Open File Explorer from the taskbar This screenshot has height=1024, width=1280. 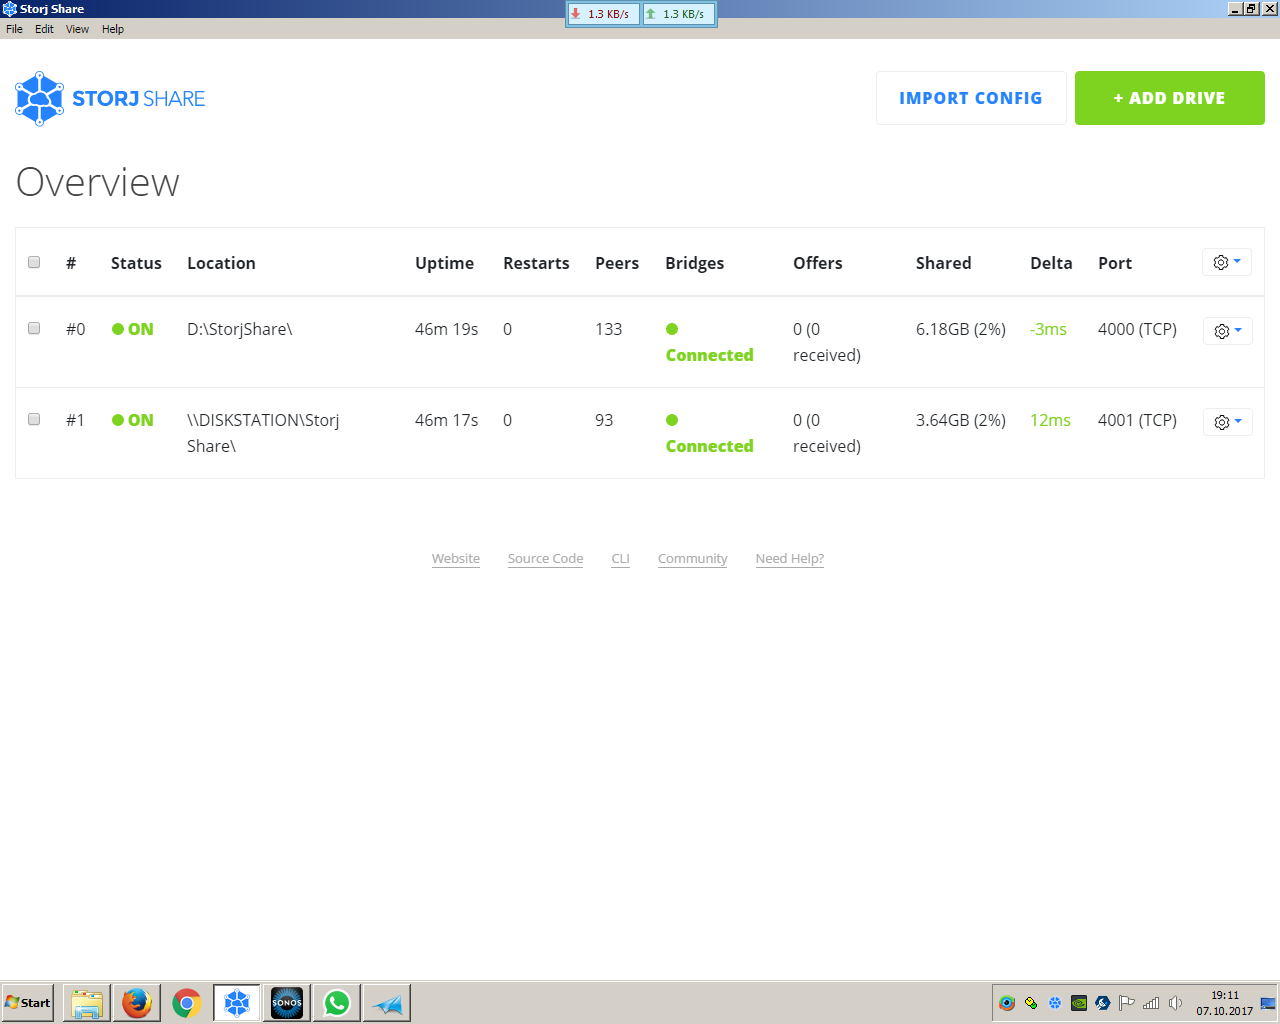[x=87, y=1003]
